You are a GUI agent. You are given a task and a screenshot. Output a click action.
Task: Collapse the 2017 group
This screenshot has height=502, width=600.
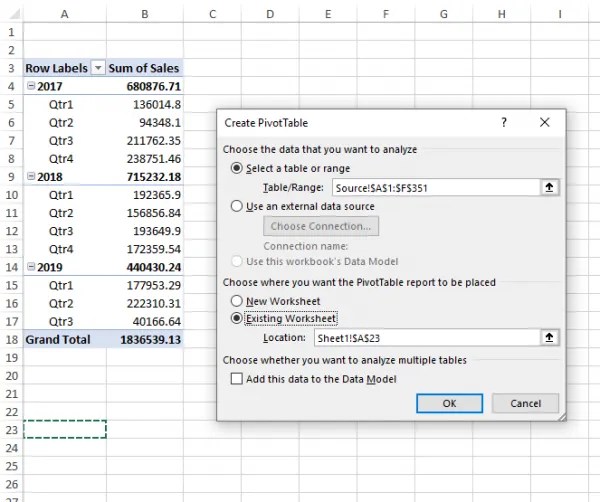[31, 86]
